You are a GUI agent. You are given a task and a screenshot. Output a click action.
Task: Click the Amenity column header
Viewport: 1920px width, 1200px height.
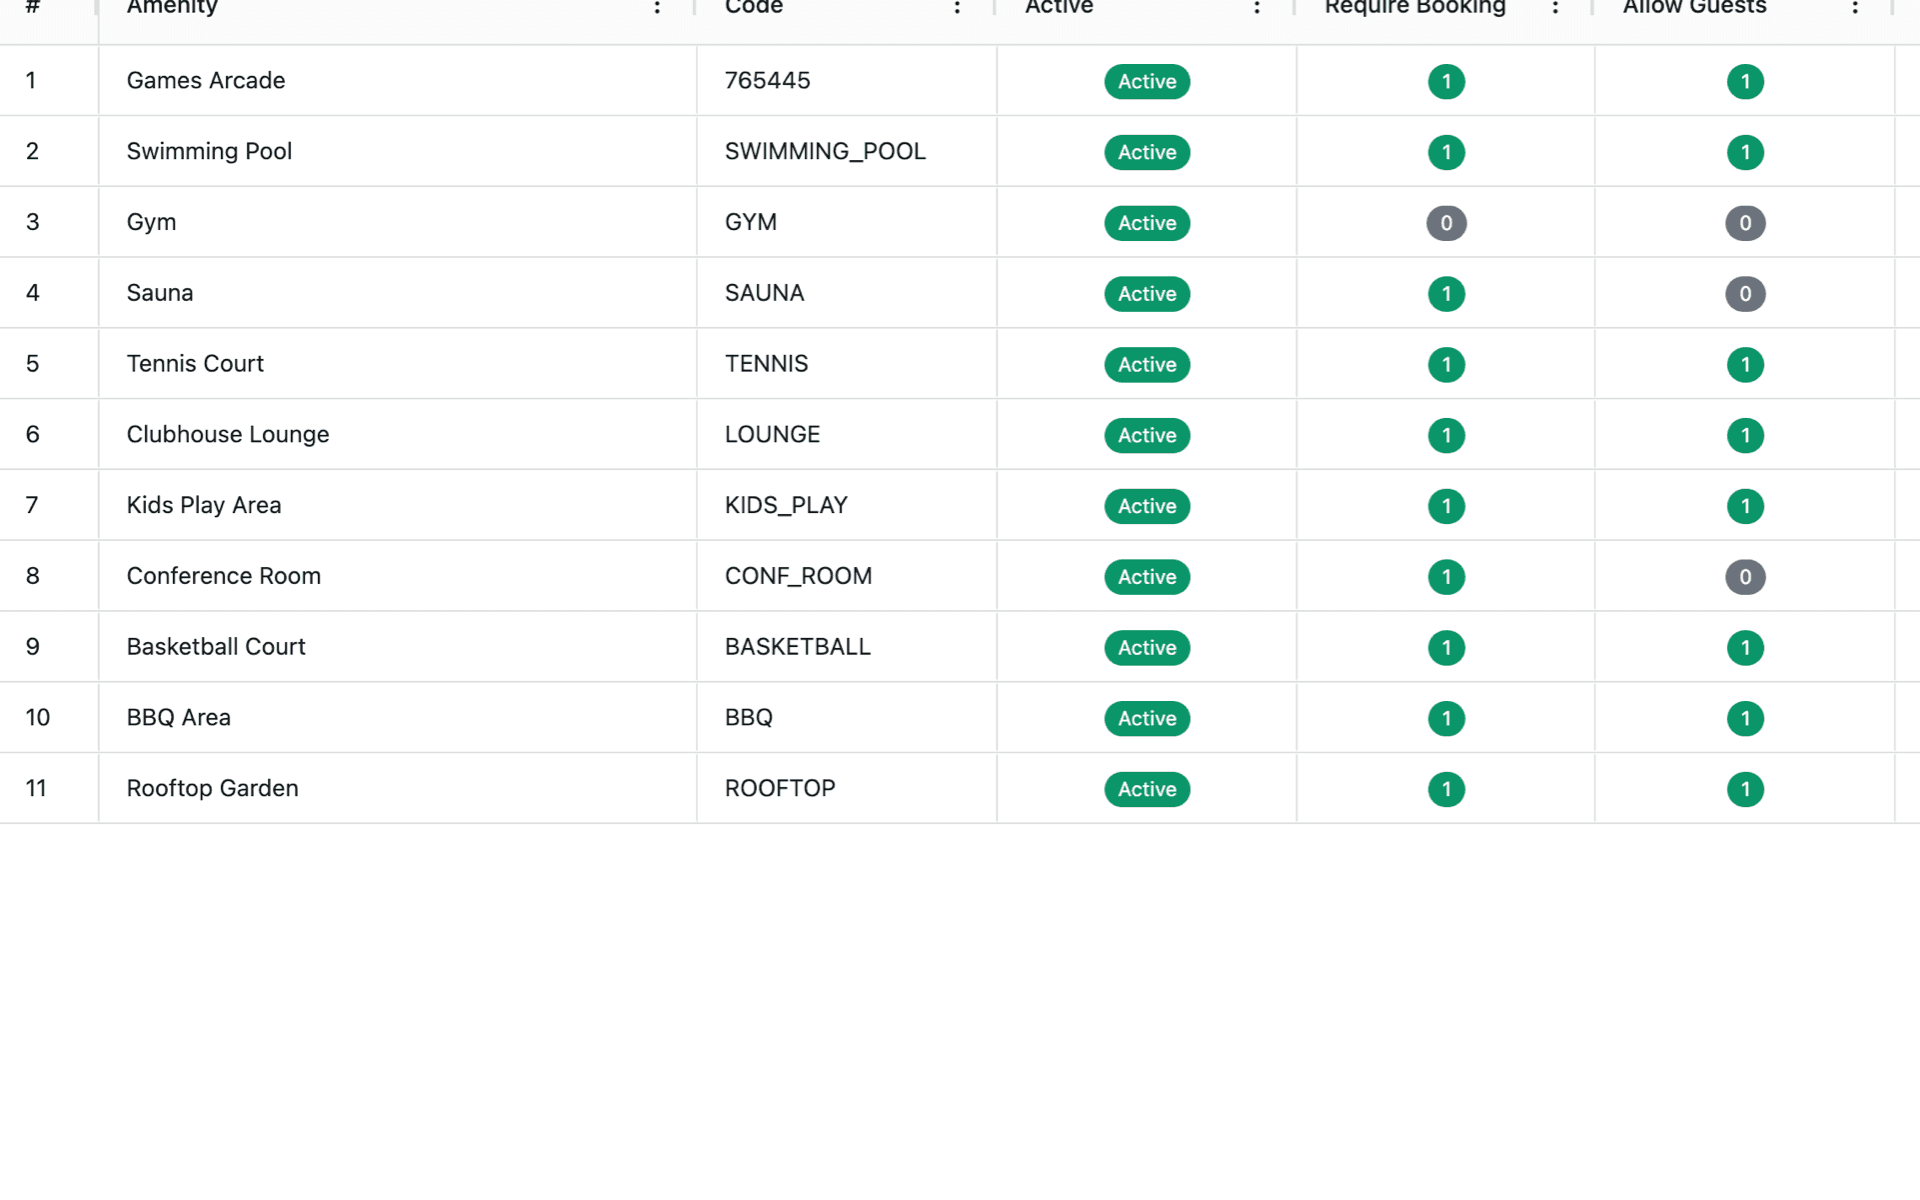(x=172, y=8)
